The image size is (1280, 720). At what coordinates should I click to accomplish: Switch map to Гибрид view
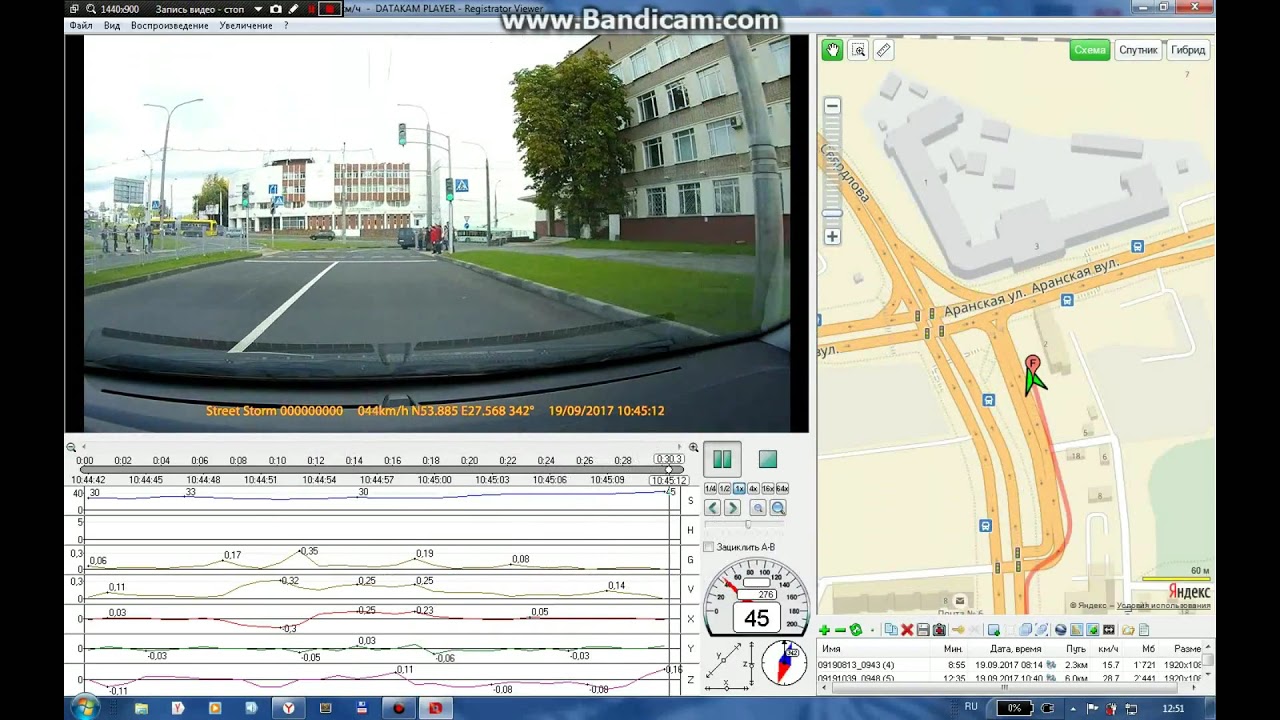click(1188, 50)
